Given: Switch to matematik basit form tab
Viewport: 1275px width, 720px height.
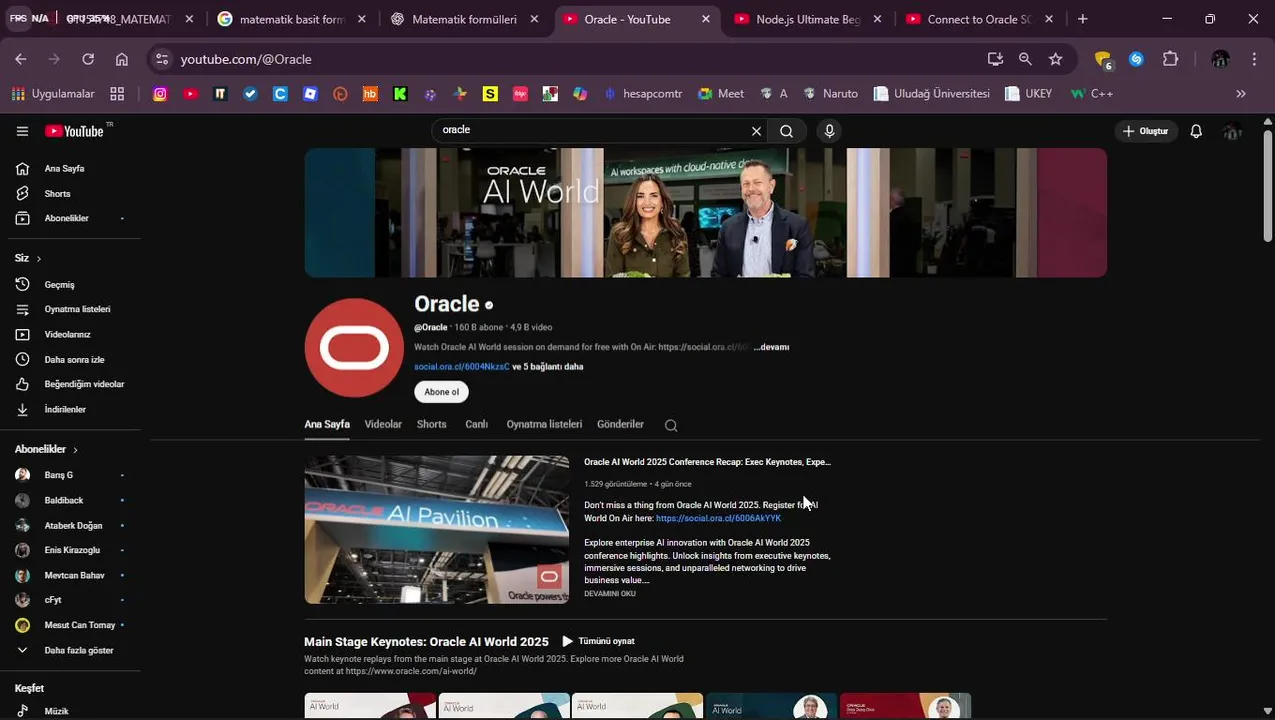Looking at the screenshot, I should coord(292,19).
